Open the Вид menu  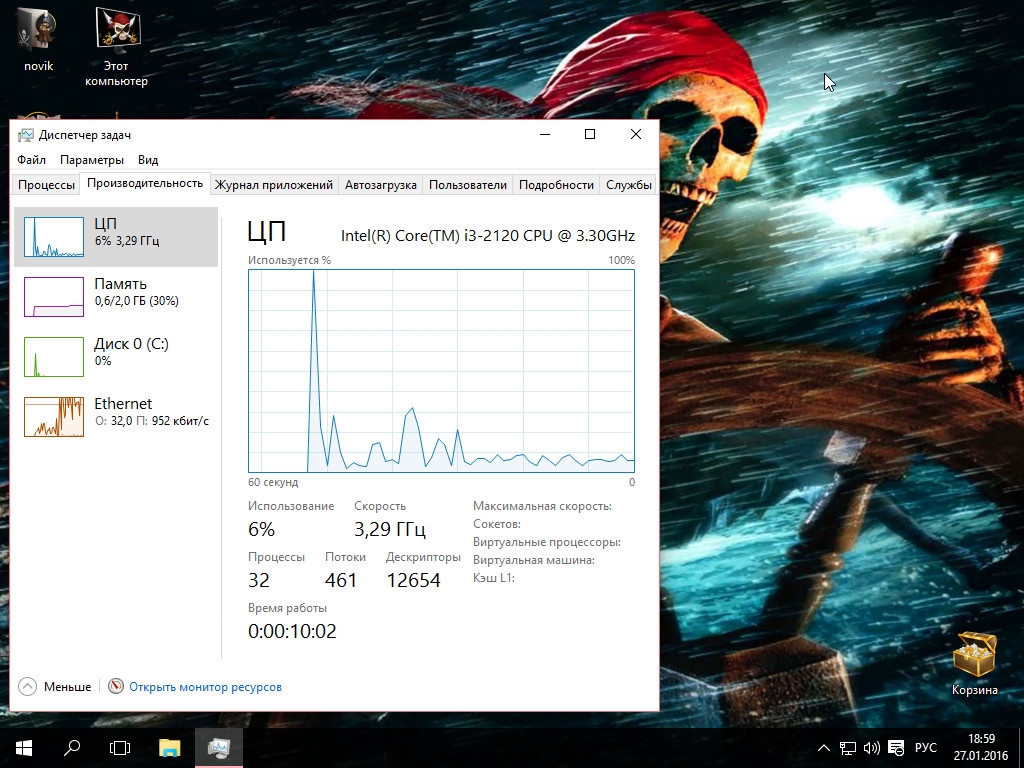click(x=148, y=160)
